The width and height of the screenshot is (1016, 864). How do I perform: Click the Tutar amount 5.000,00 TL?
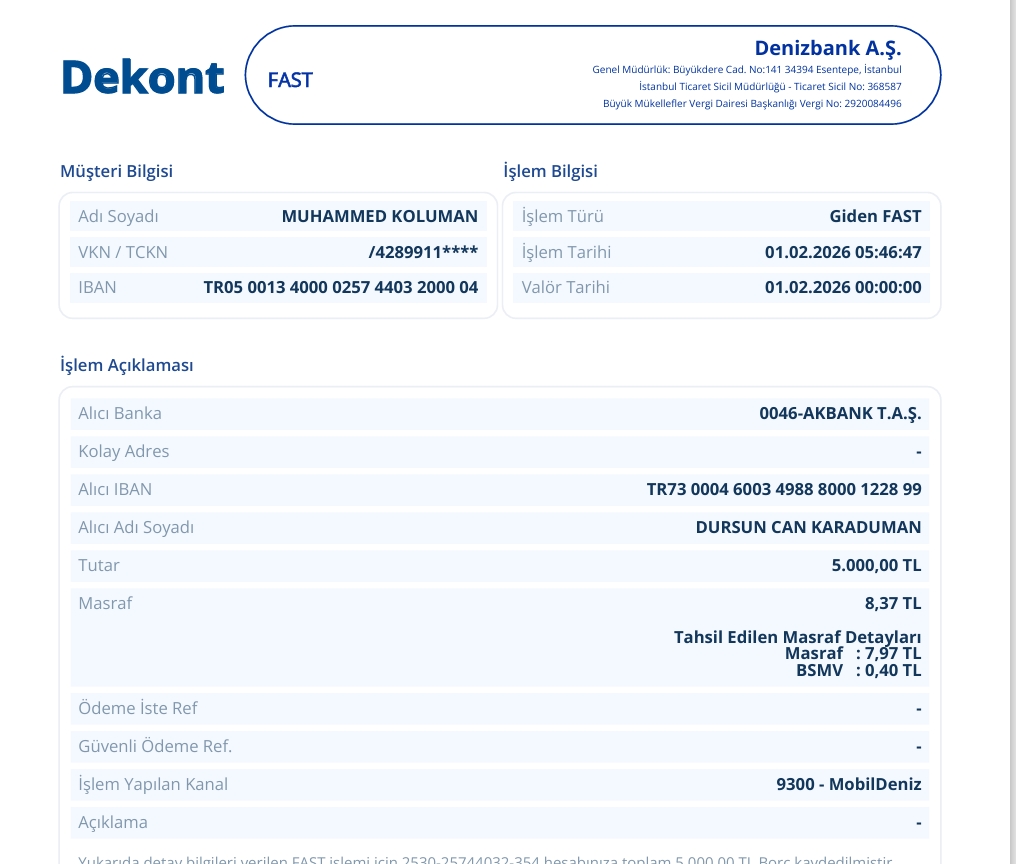876,565
